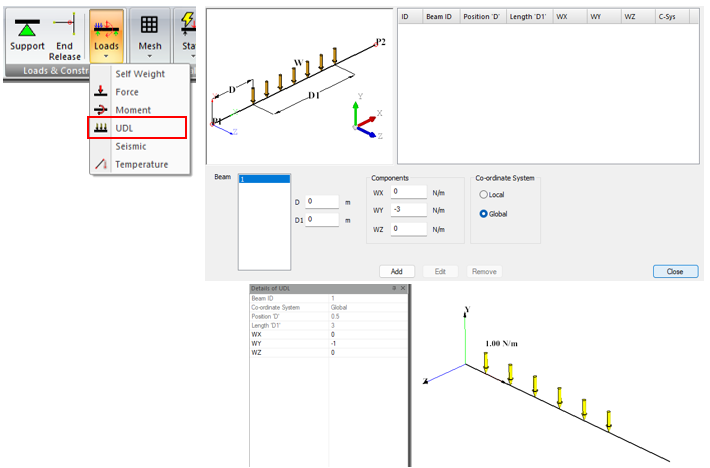This screenshot has width=710, height=468.
Task: Select Seismic from the Loads menu
Action: coord(130,146)
